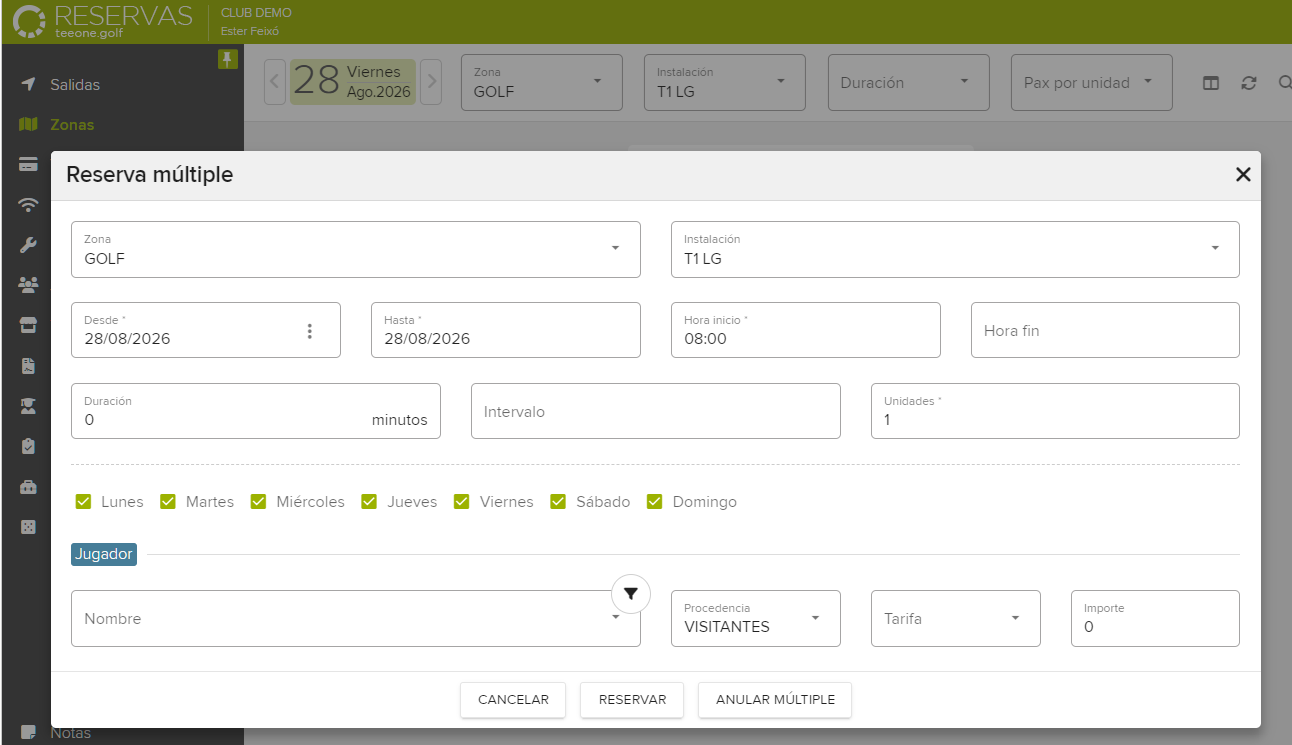Click the CANCELAR button
This screenshot has width=1292, height=745.
point(513,700)
